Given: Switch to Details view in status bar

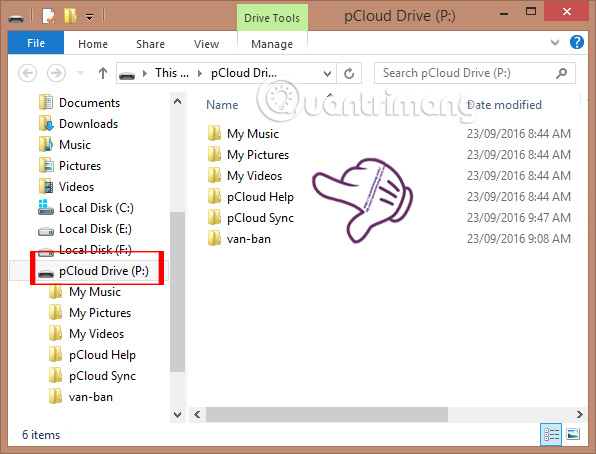Looking at the screenshot, I should coord(551,434).
